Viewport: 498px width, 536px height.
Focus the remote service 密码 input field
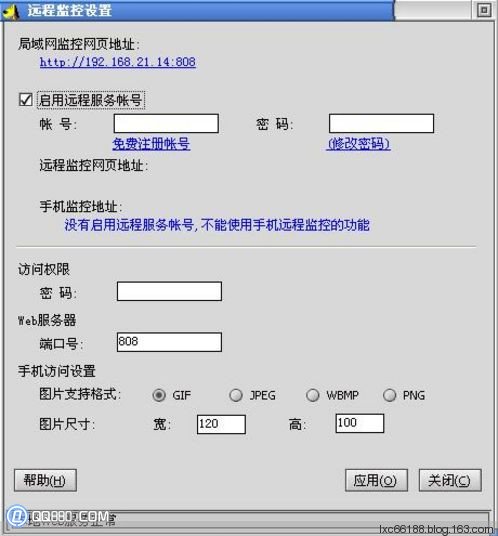point(381,123)
